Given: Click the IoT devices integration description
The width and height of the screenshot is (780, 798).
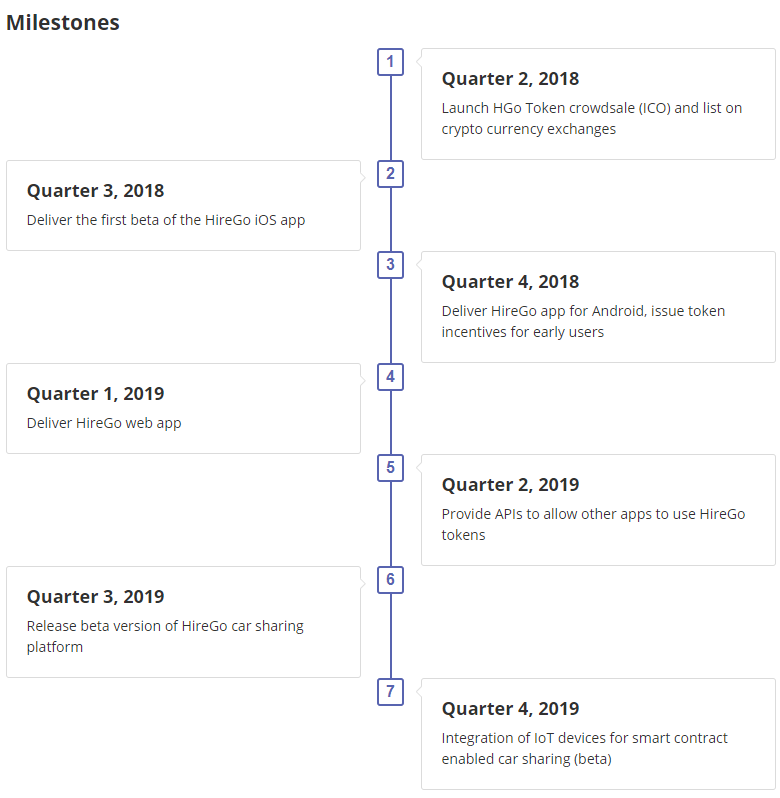Looking at the screenshot, I should coord(585,749).
